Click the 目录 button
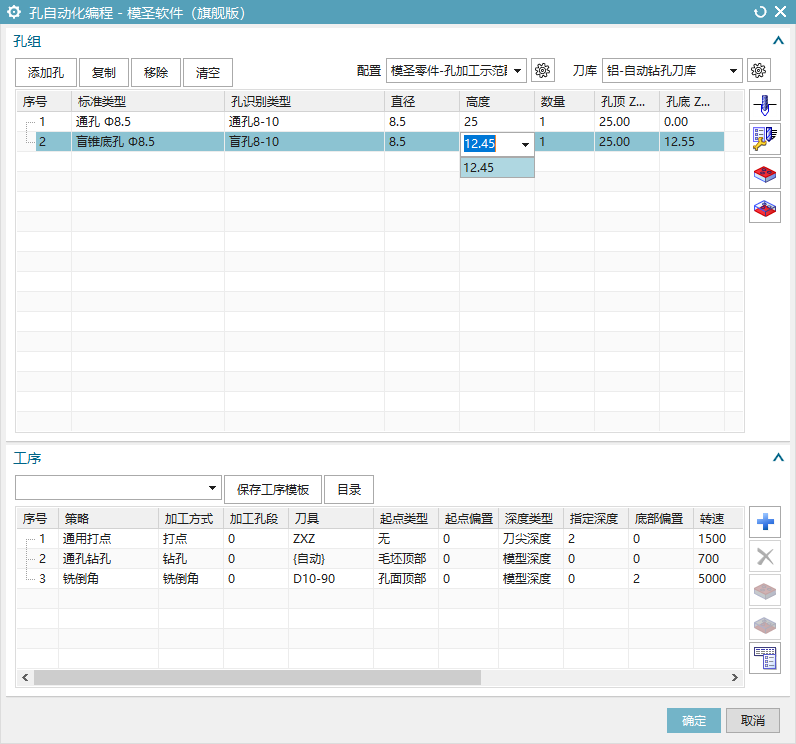Viewport: 796px width, 744px height. 349,489
